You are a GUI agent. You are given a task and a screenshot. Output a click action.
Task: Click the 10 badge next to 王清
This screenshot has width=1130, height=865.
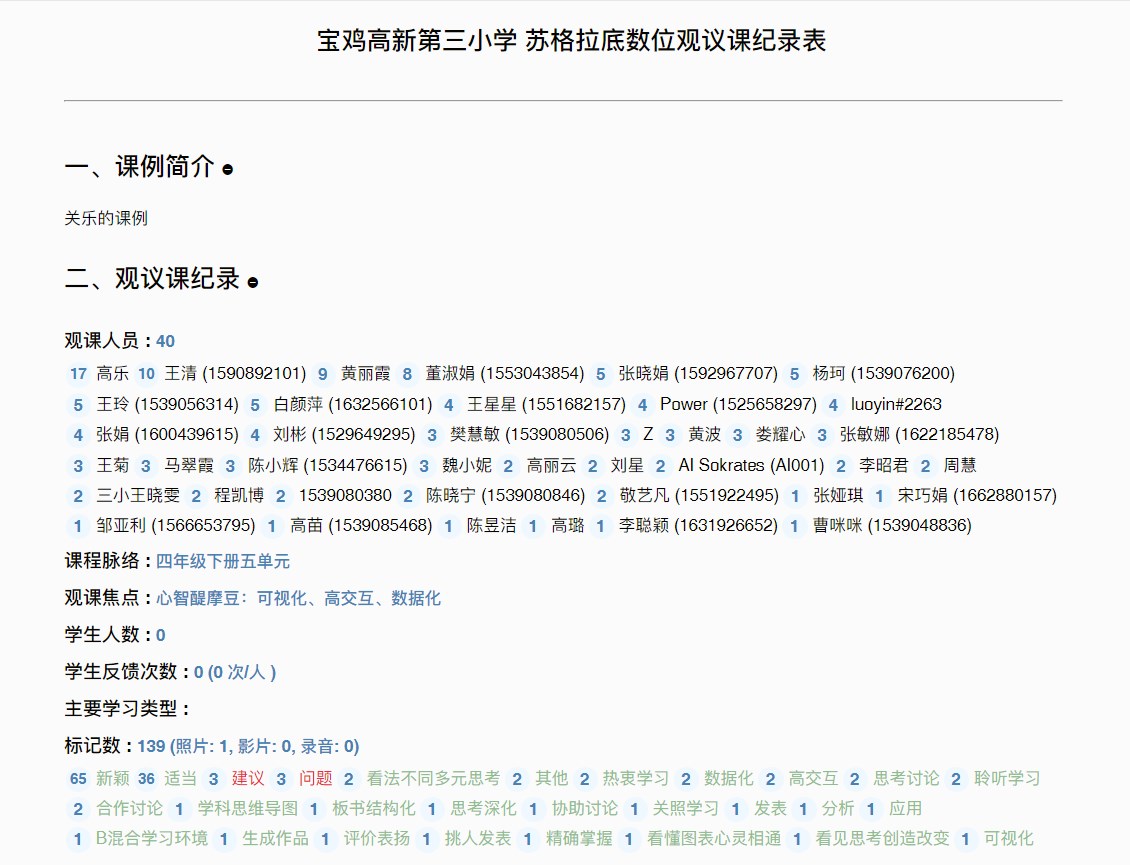(x=146, y=374)
